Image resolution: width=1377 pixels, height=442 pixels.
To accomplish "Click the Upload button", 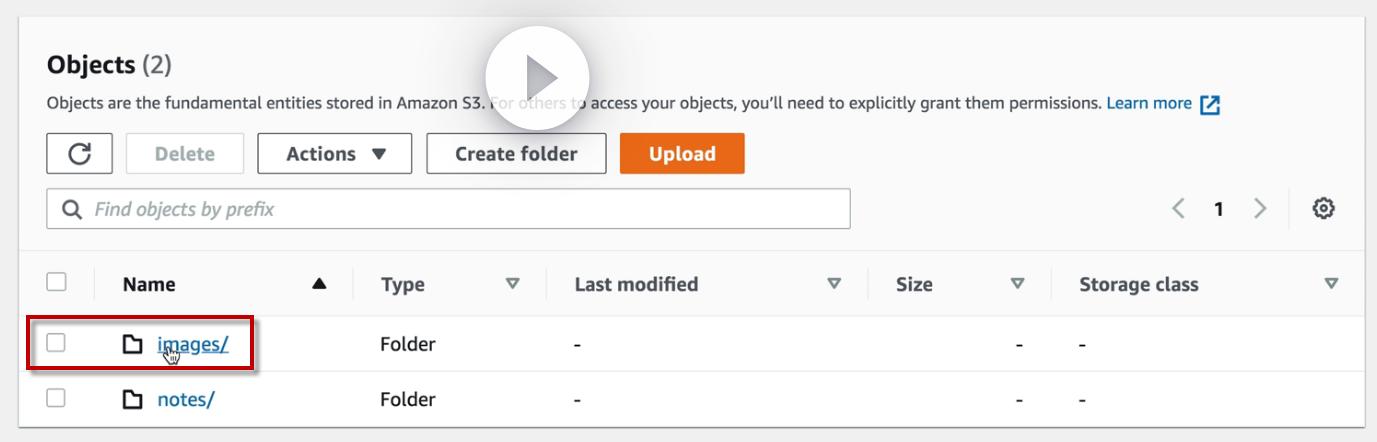I will [682, 154].
